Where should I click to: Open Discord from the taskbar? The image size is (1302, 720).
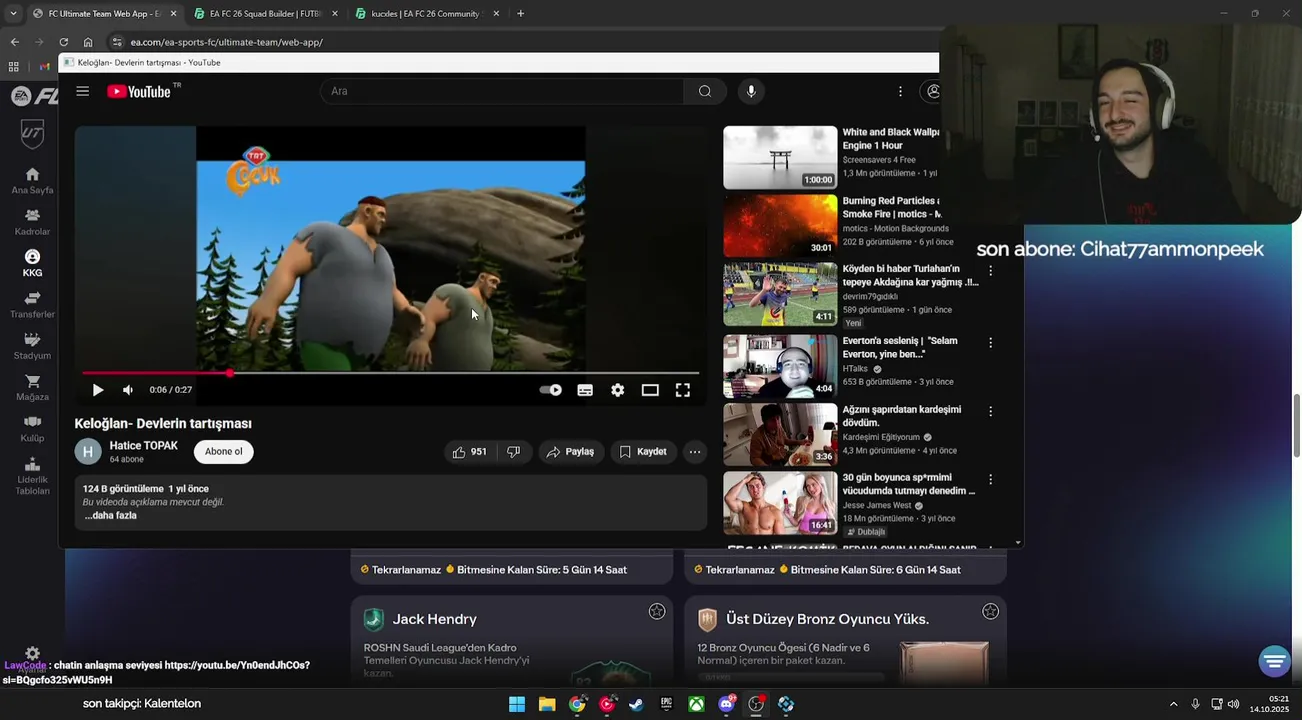pos(726,704)
